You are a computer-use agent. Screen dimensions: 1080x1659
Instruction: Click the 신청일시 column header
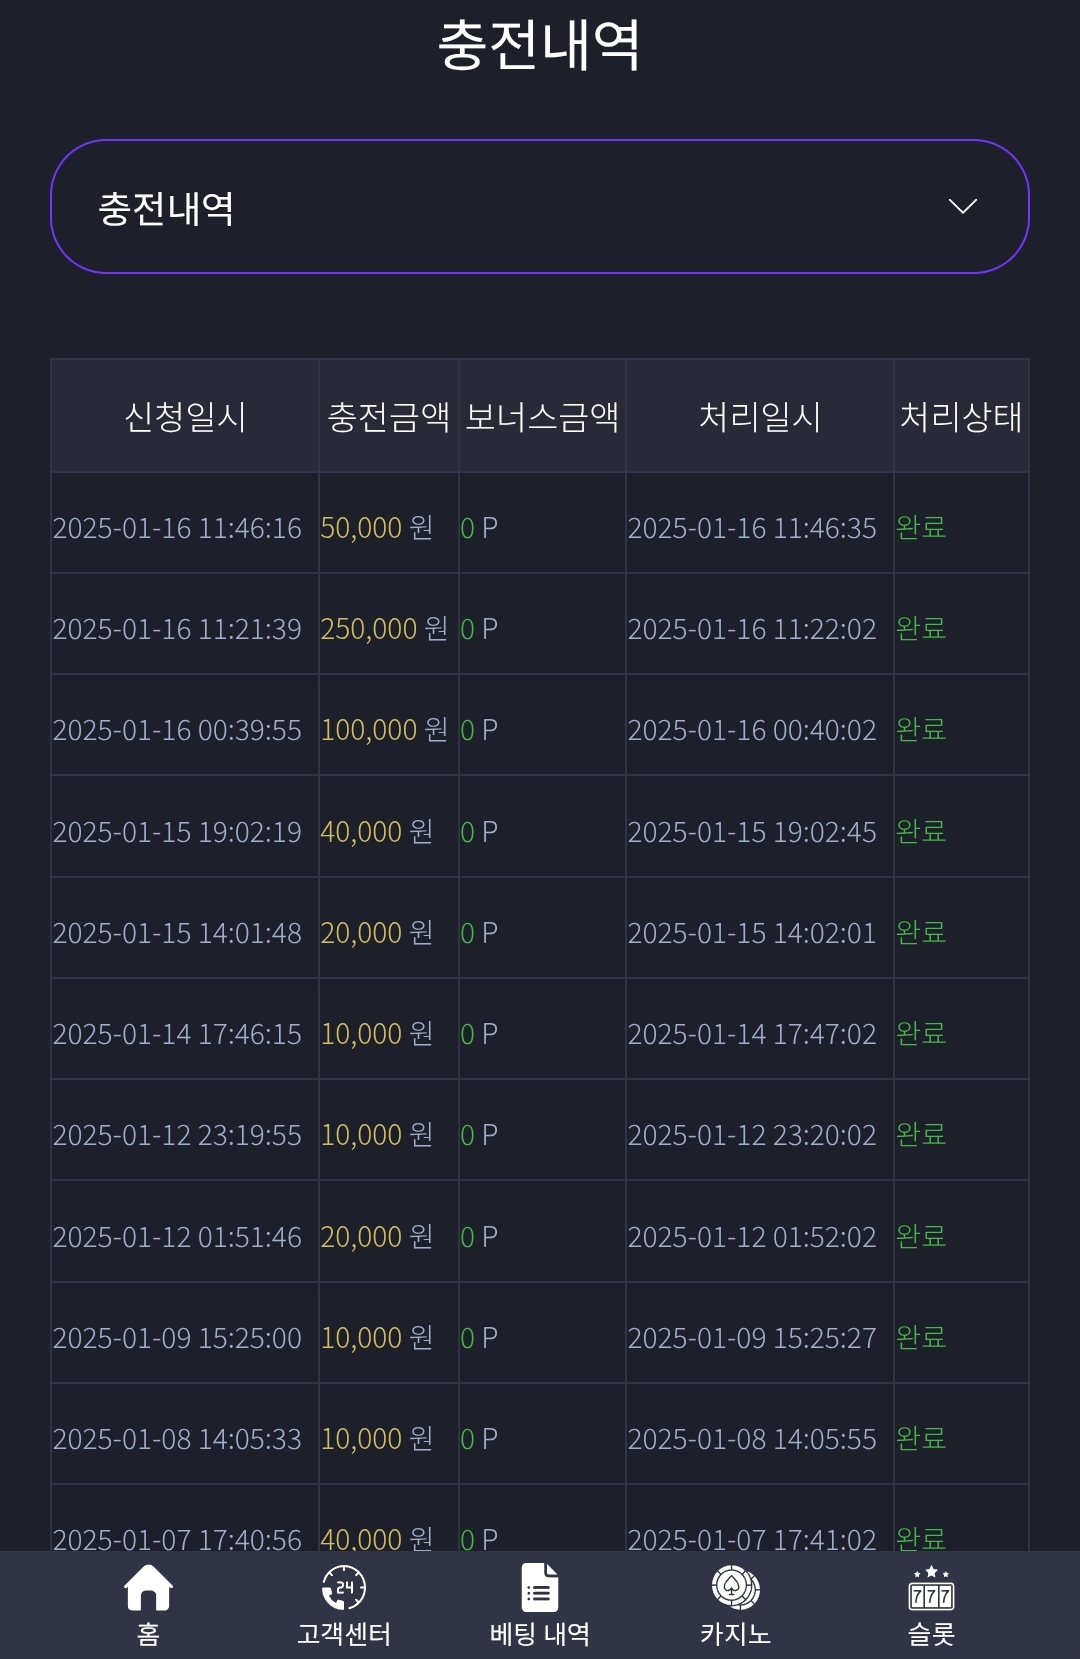point(185,416)
